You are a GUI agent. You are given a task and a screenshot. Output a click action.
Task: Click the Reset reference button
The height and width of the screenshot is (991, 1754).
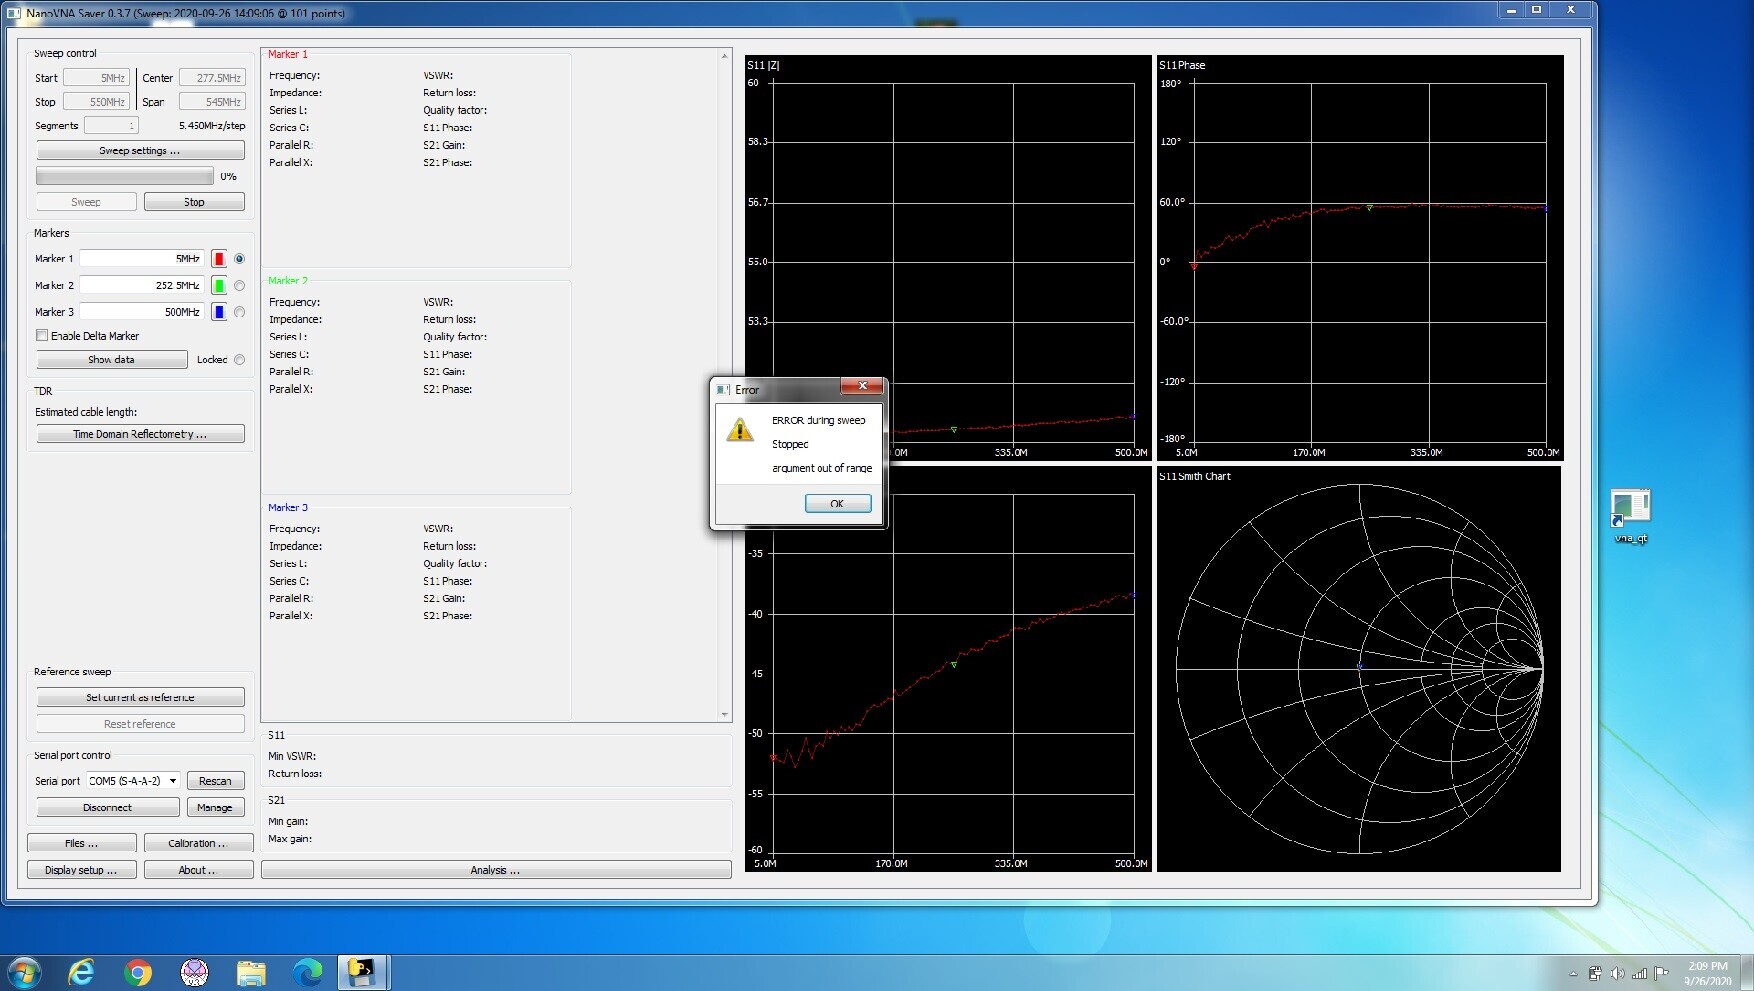[140, 724]
